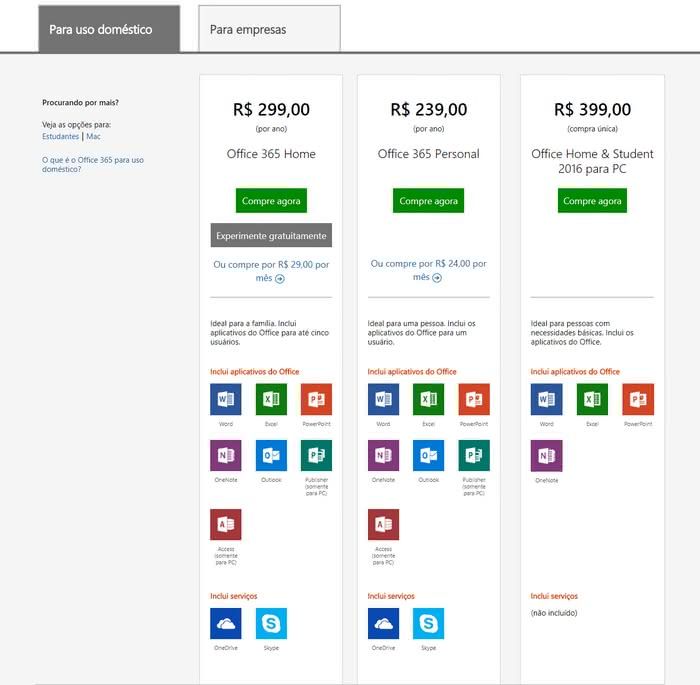Viewport: 700px width, 685px height.
Task: Click Compre agora for Office Home & Student 2016
Action: pos(592,200)
